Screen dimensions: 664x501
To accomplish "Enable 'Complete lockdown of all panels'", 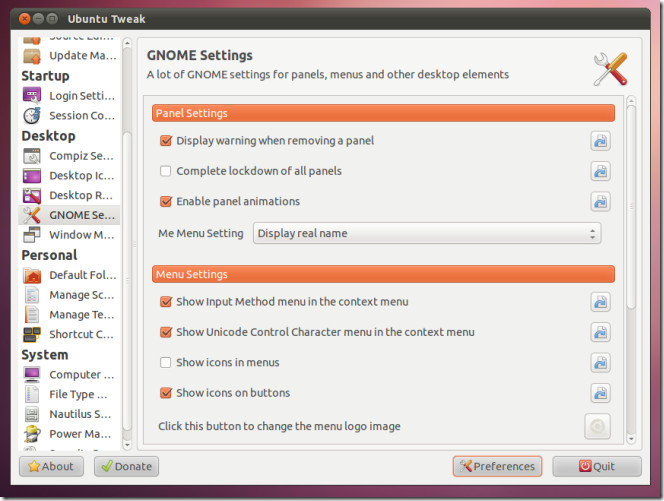I will (x=166, y=171).
